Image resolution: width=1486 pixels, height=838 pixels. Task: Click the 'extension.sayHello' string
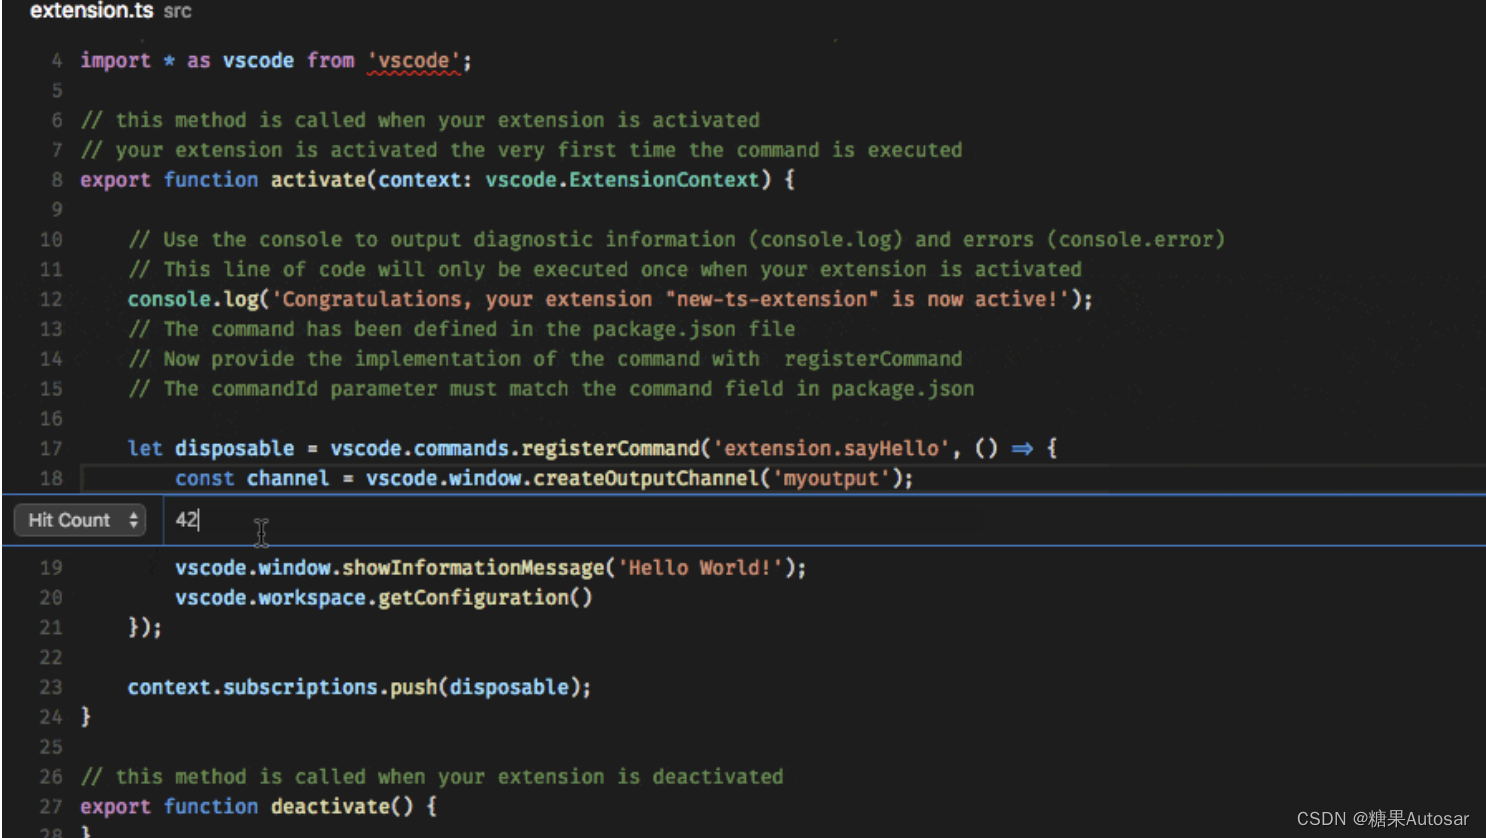click(830, 449)
